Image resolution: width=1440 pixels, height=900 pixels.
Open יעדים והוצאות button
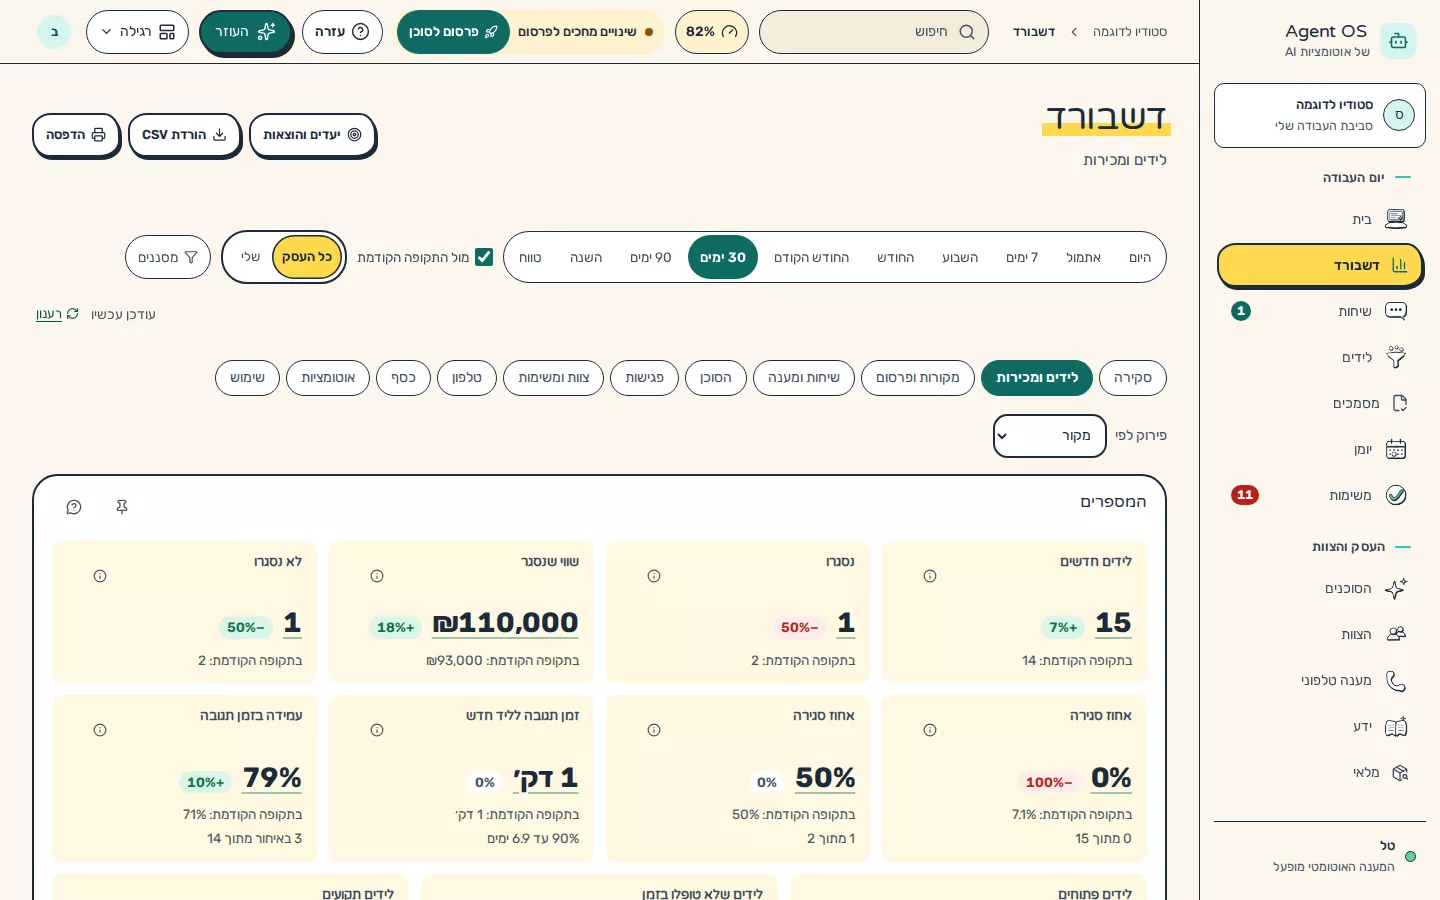pyautogui.click(x=312, y=135)
